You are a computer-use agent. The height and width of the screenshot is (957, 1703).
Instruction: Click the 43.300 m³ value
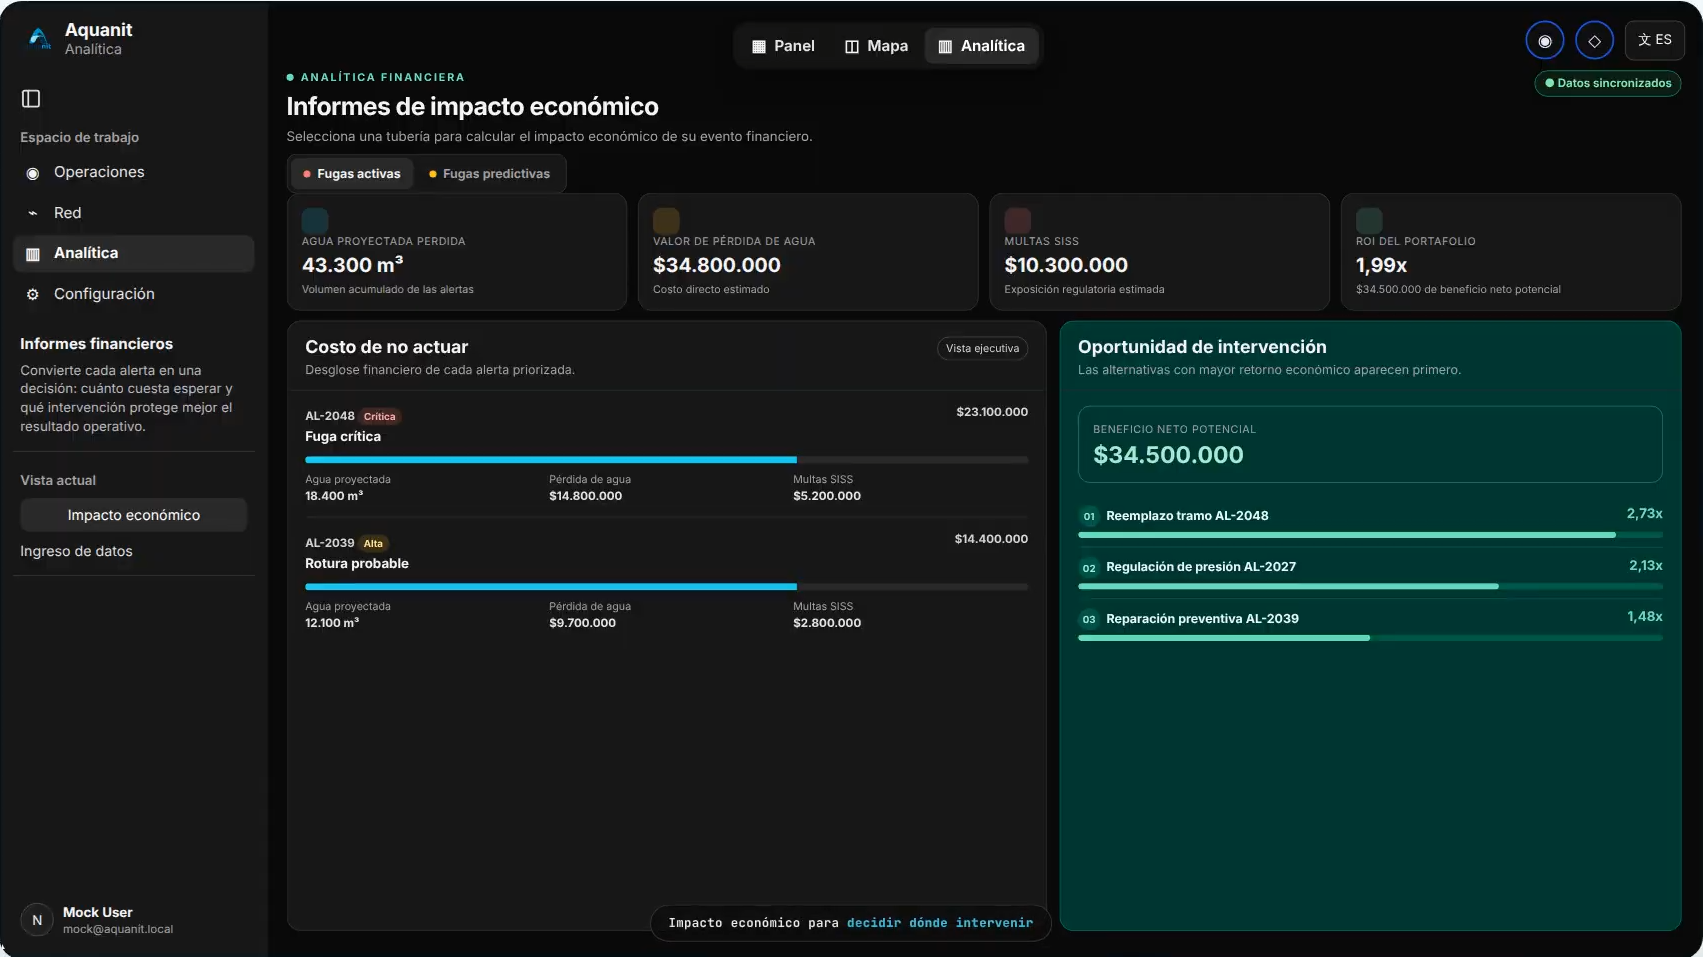tap(353, 265)
